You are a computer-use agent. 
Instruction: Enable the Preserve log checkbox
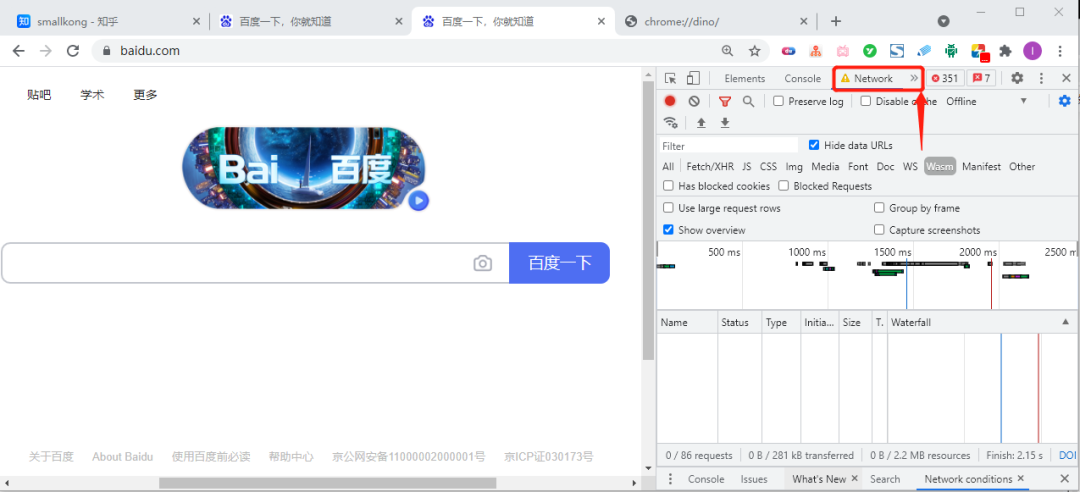point(778,101)
